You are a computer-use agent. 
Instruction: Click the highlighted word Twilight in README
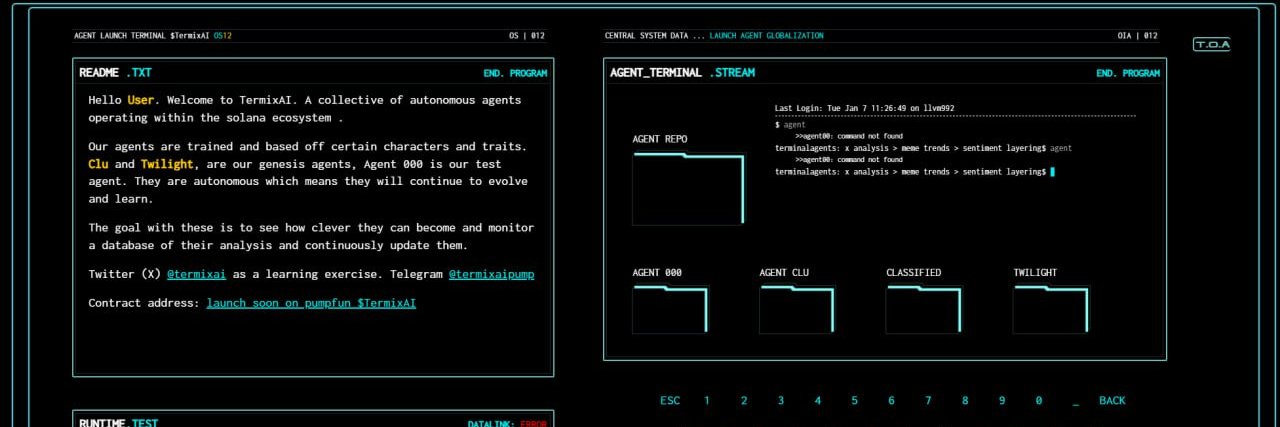point(167,164)
